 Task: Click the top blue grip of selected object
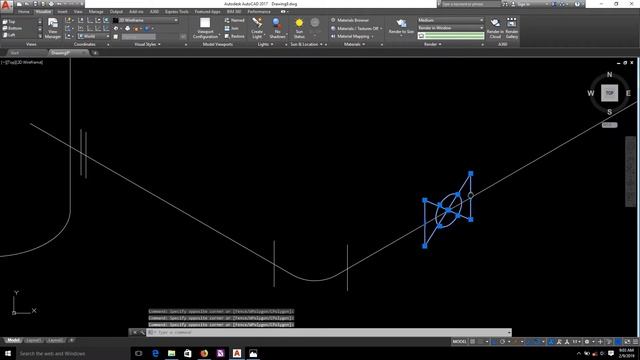pos(471,174)
